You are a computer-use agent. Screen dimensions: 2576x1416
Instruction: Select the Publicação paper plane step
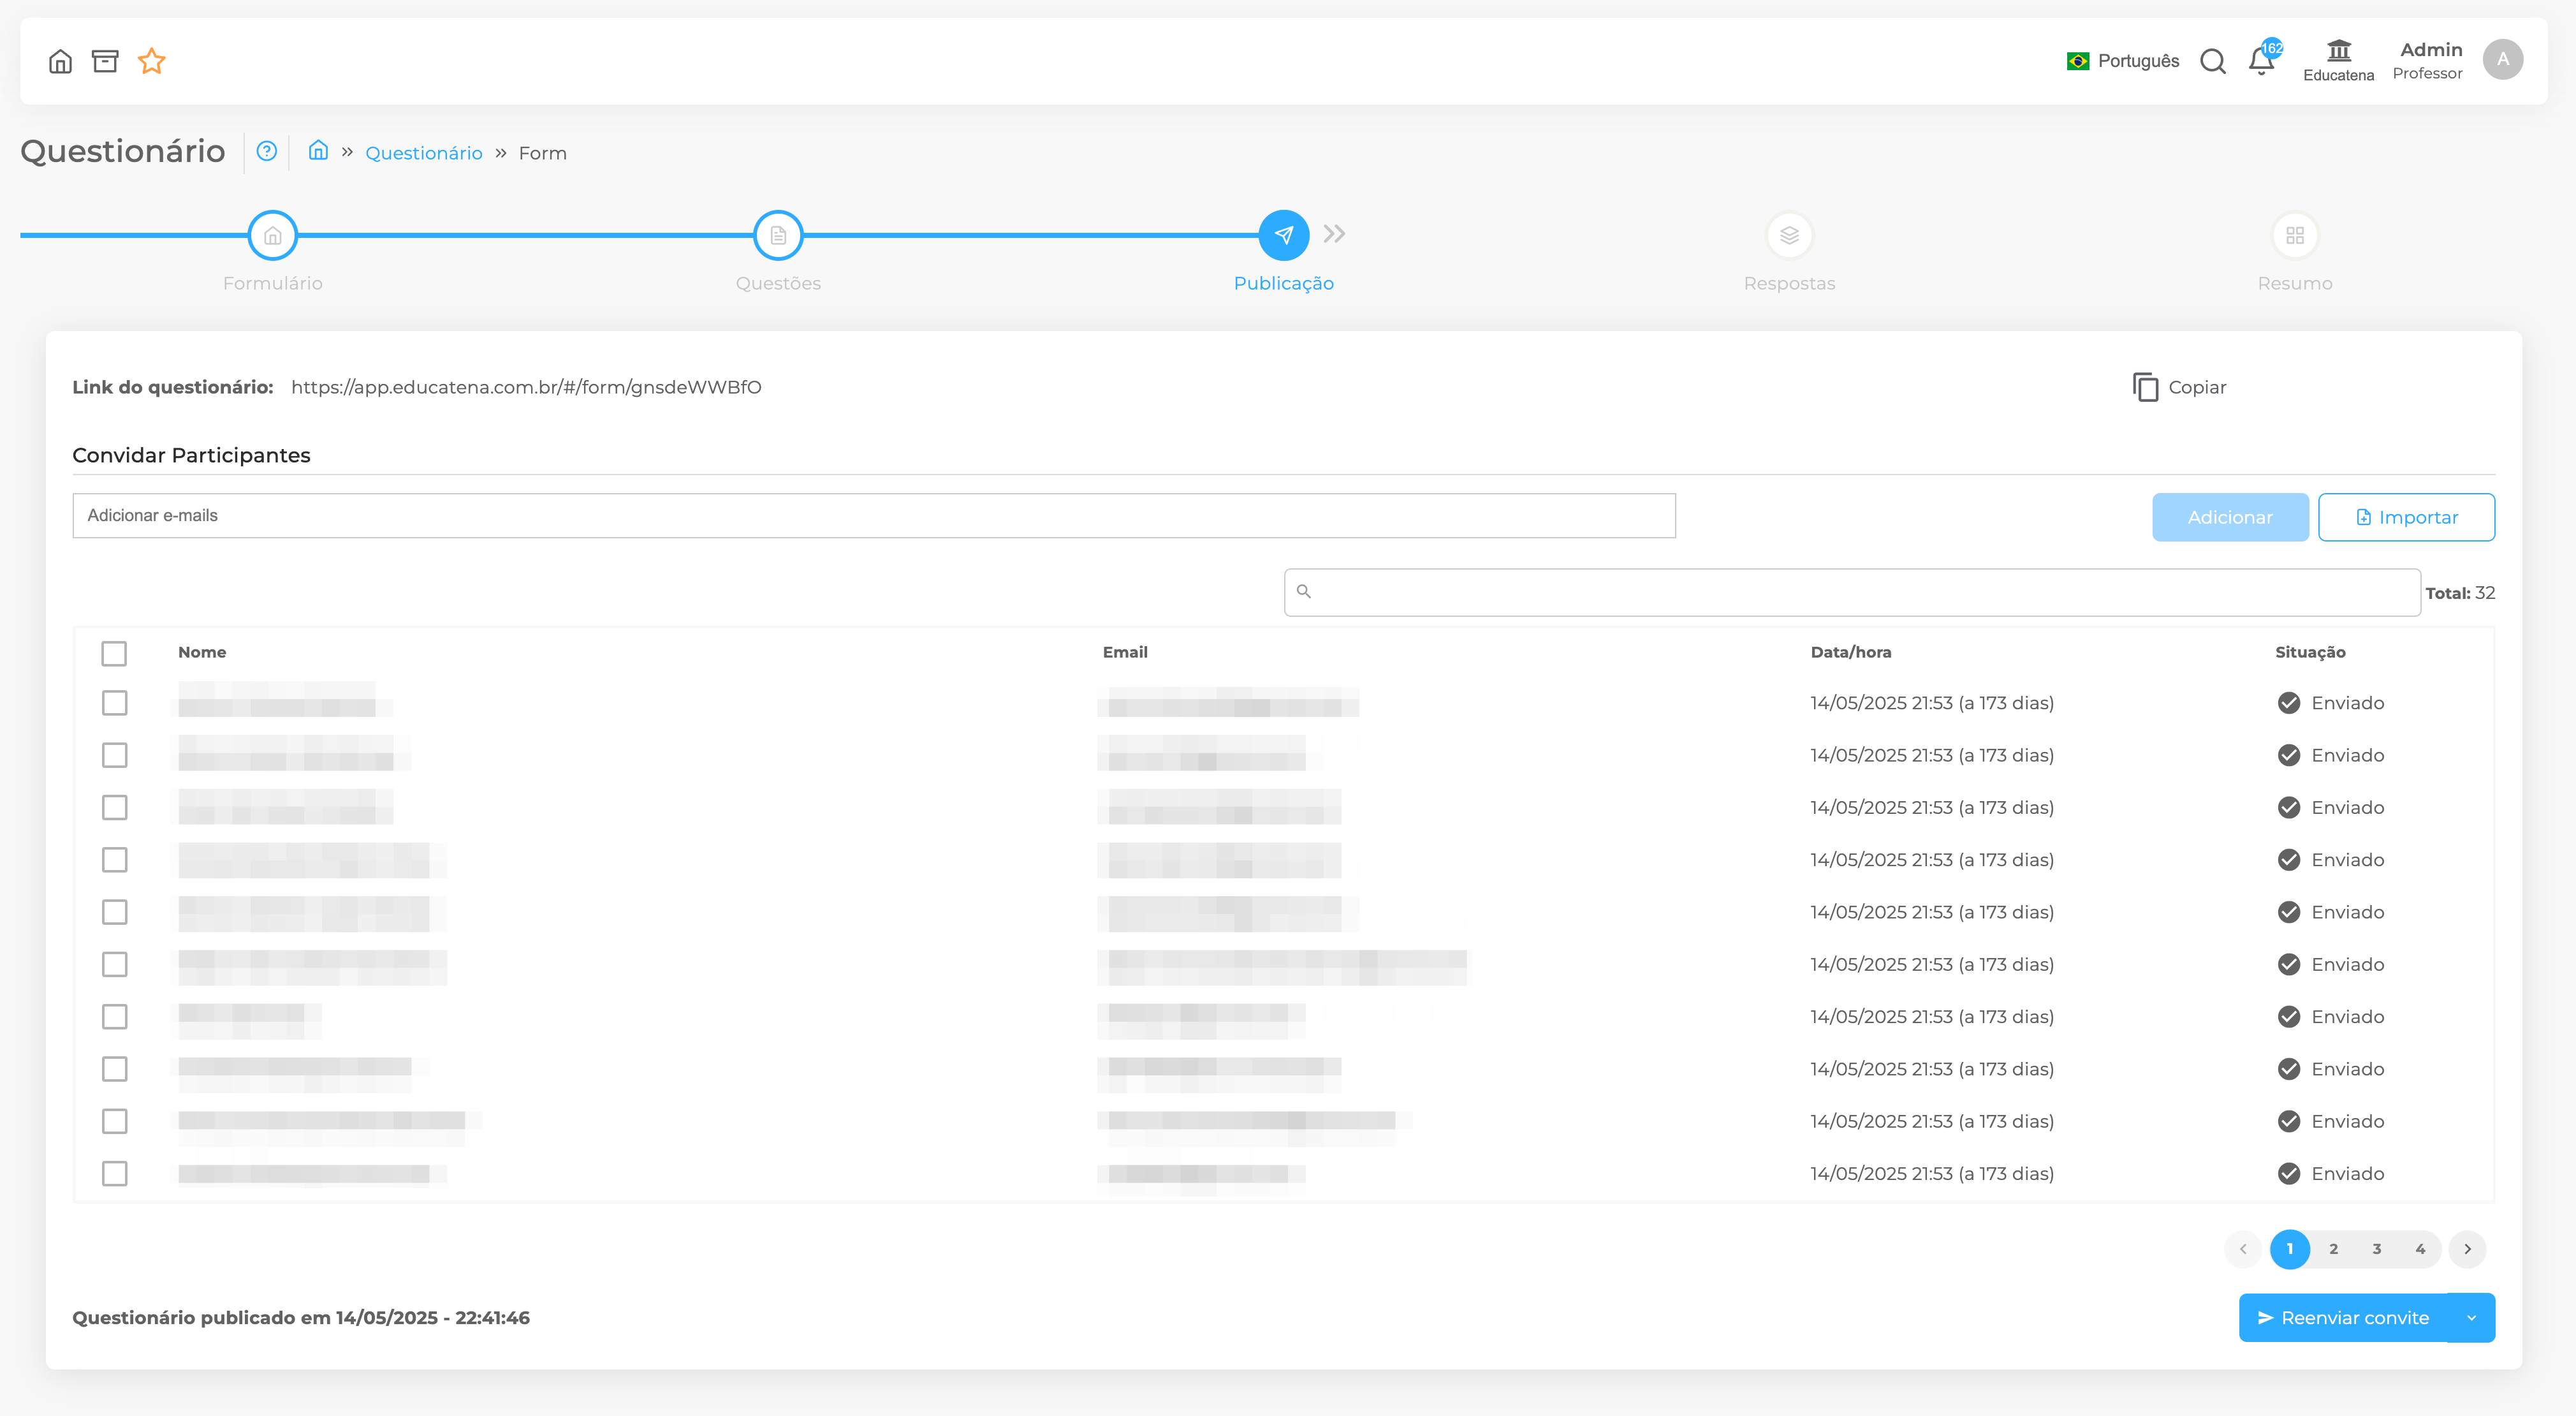(x=1284, y=236)
